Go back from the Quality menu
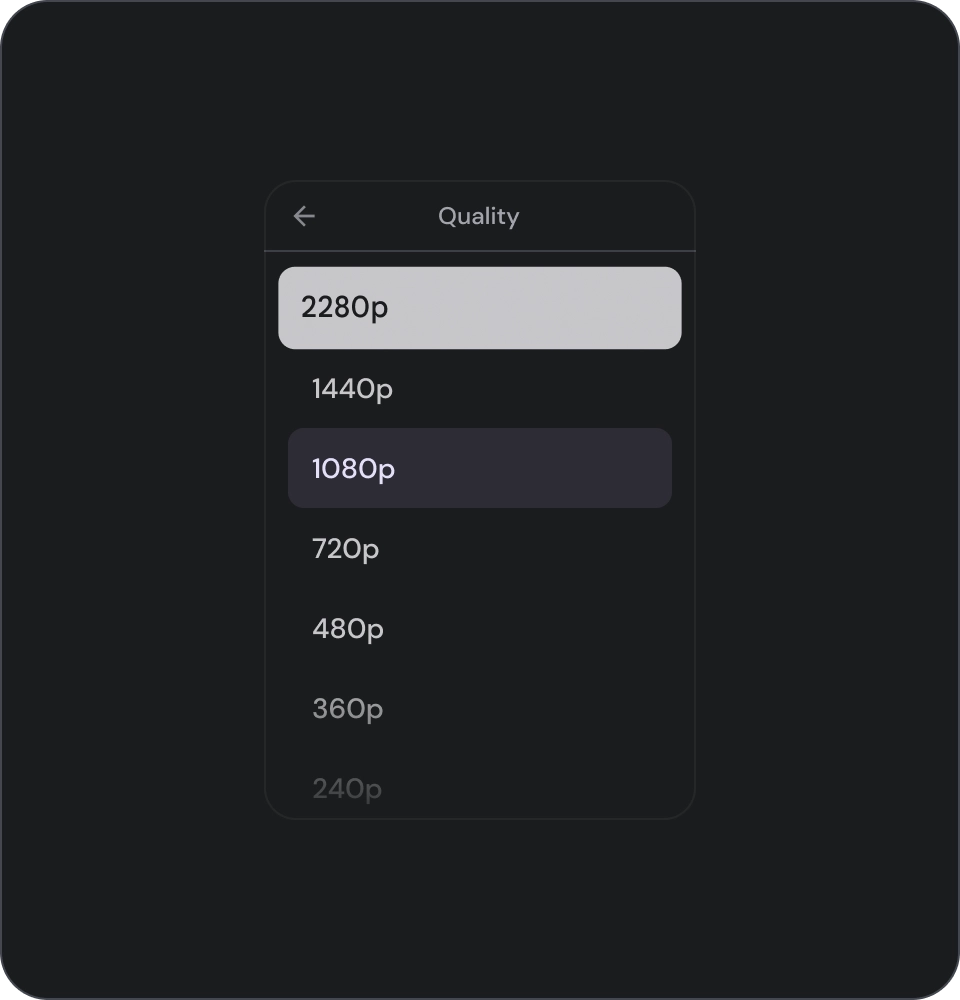Viewport: 960px width, 1000px height. click(304, 216)
